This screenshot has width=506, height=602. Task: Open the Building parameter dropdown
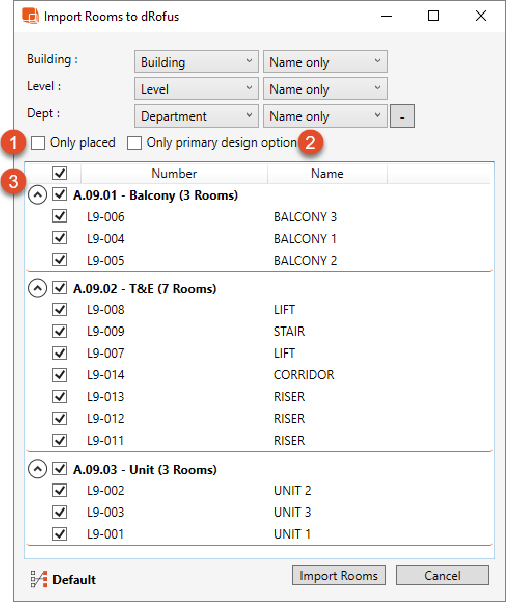(x=196, y=61)
